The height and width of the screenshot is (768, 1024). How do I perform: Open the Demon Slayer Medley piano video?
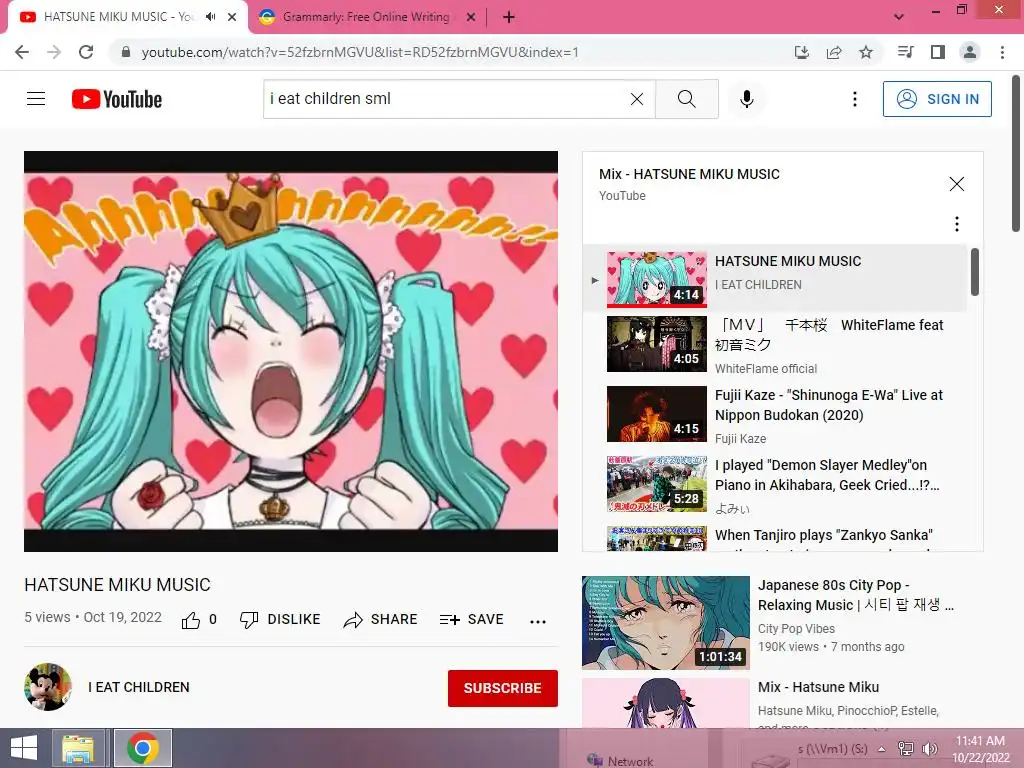[x=775, y=485]
